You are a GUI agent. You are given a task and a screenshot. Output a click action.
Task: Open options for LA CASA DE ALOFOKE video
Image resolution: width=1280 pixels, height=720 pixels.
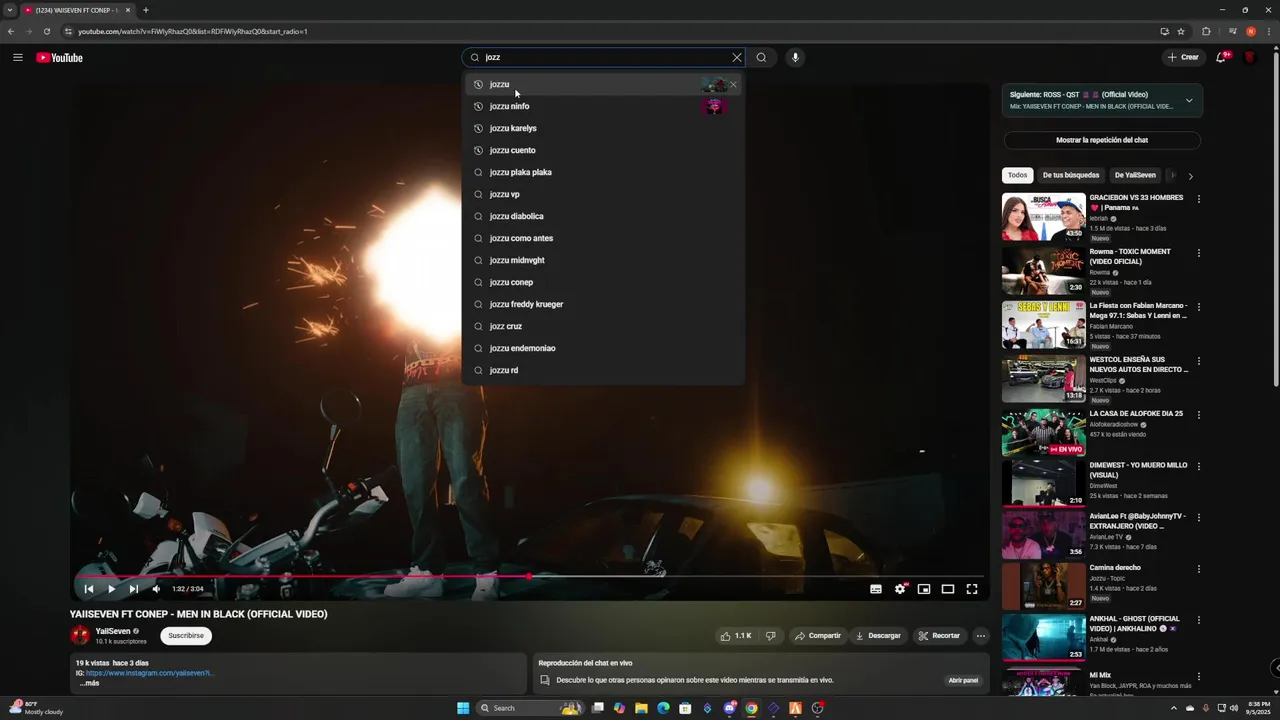point(1198,415)
